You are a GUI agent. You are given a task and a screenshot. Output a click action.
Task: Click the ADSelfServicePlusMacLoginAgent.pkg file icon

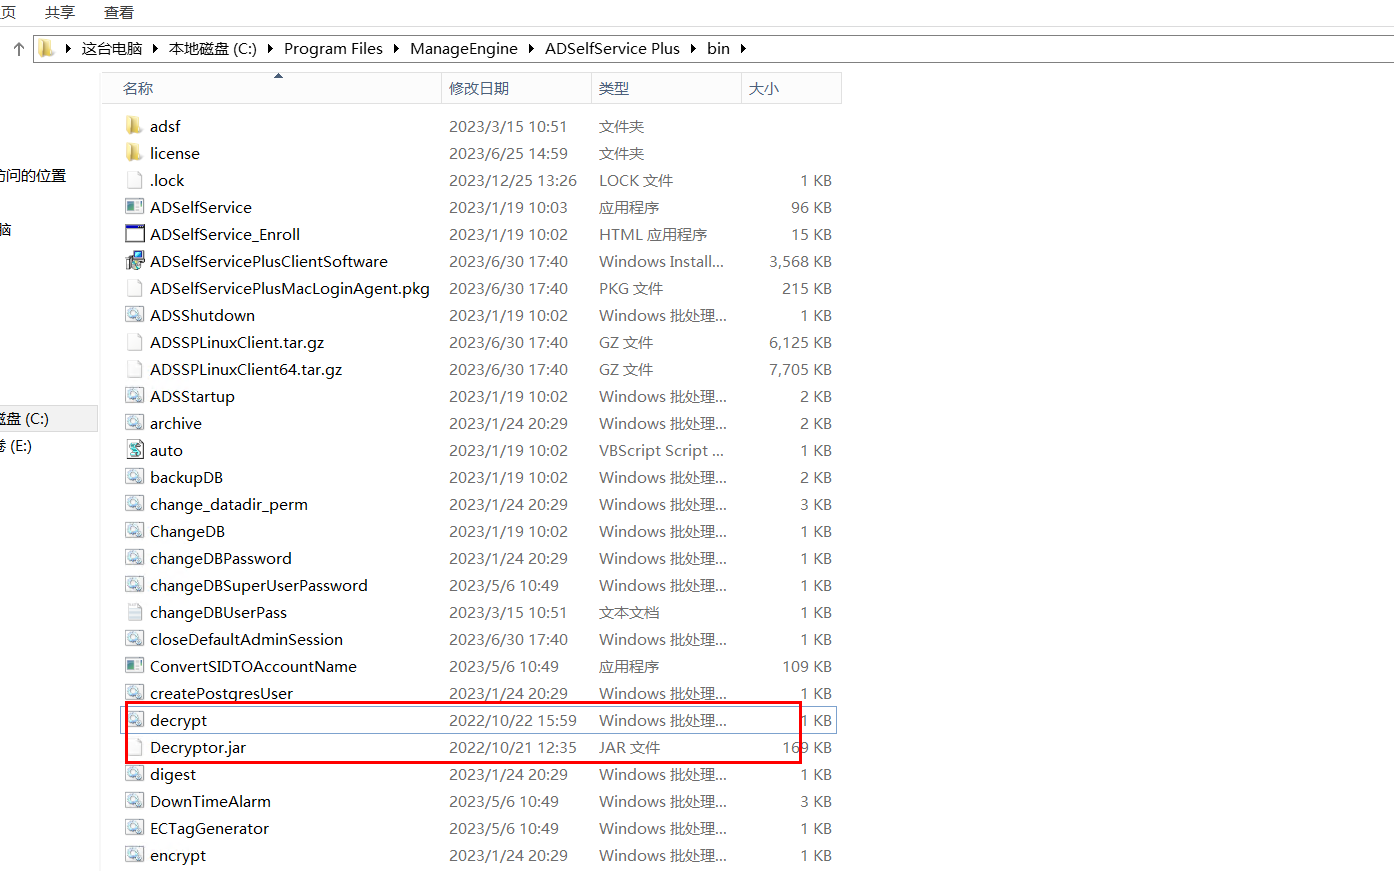pos(134,288)
